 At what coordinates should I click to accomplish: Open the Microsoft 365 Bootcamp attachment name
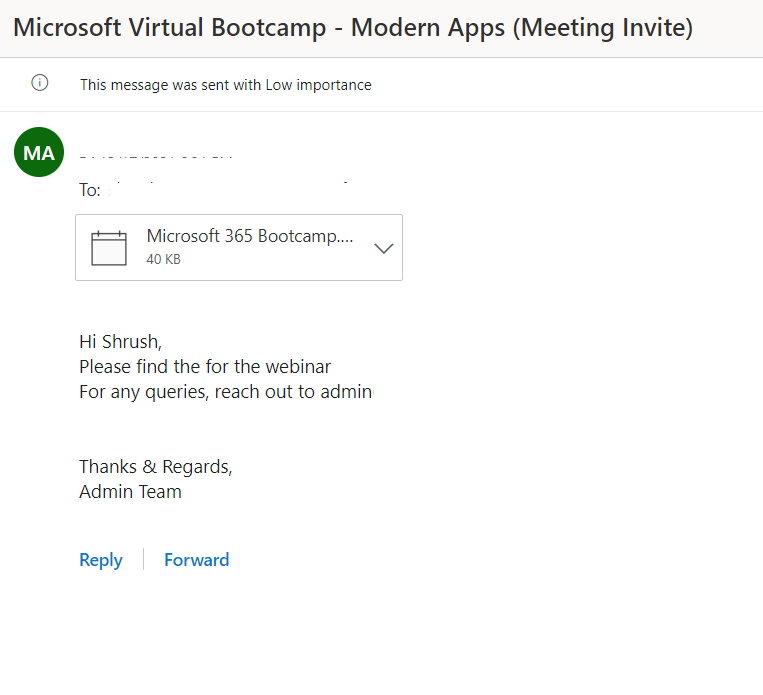pyautogui.click(x=249, y=237)
